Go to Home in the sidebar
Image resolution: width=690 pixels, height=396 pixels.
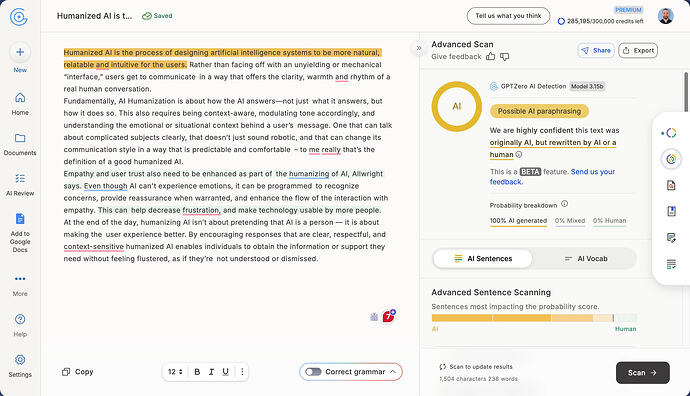click(20, 103)
